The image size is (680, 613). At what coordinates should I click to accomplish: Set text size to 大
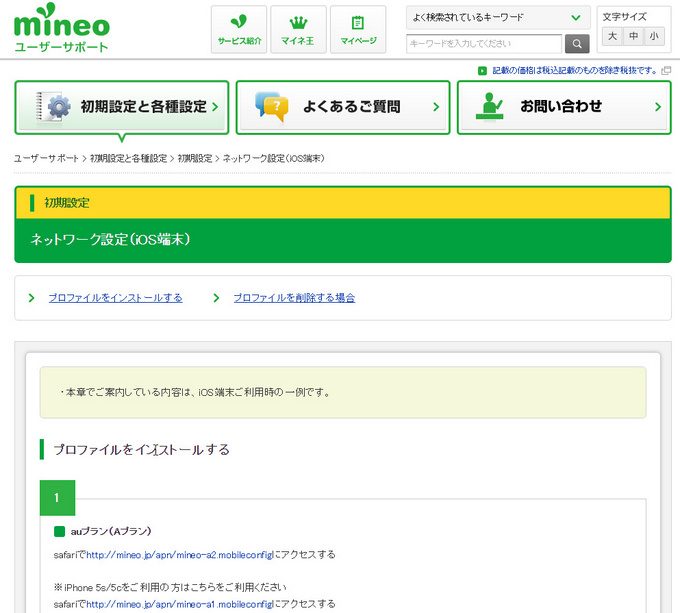tap(612, 36)
